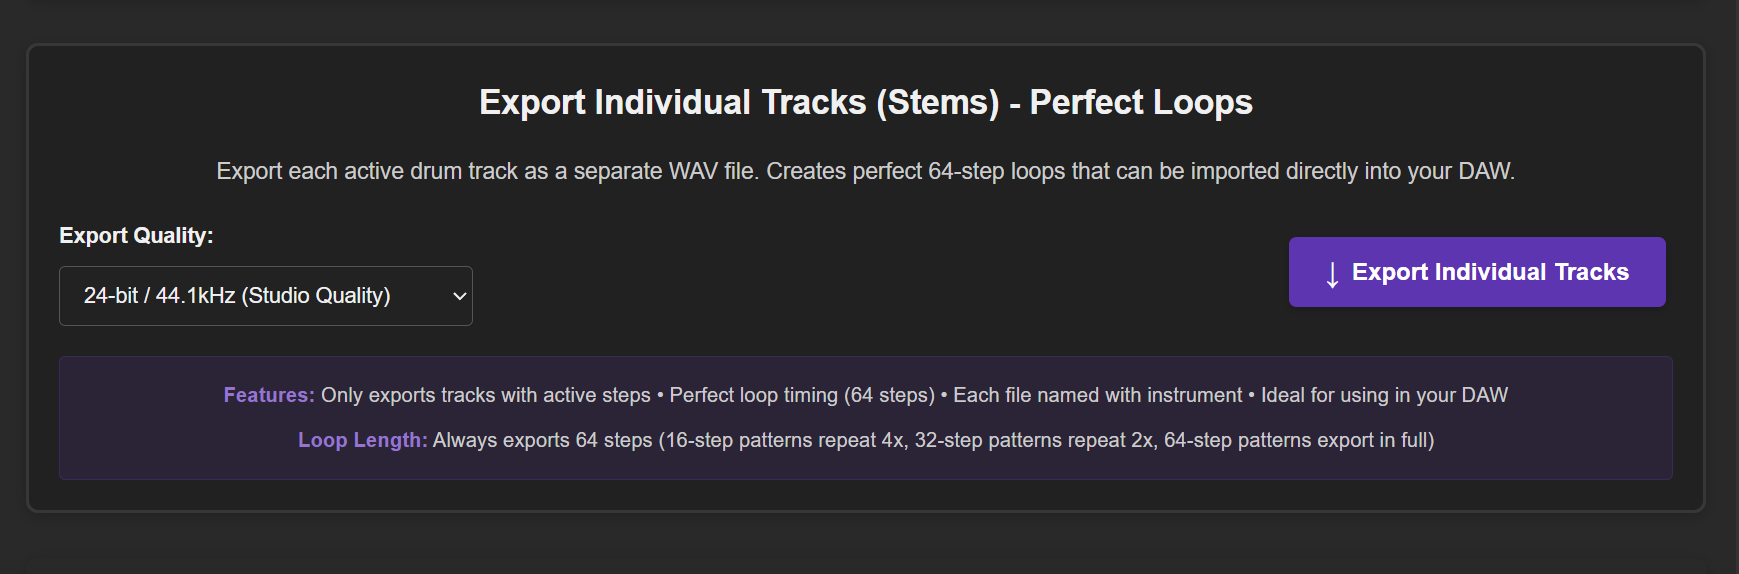Click the "24-bit / 44.1kHz (Studio Quality)" text
1739x574 pixels.
(237, 296)
